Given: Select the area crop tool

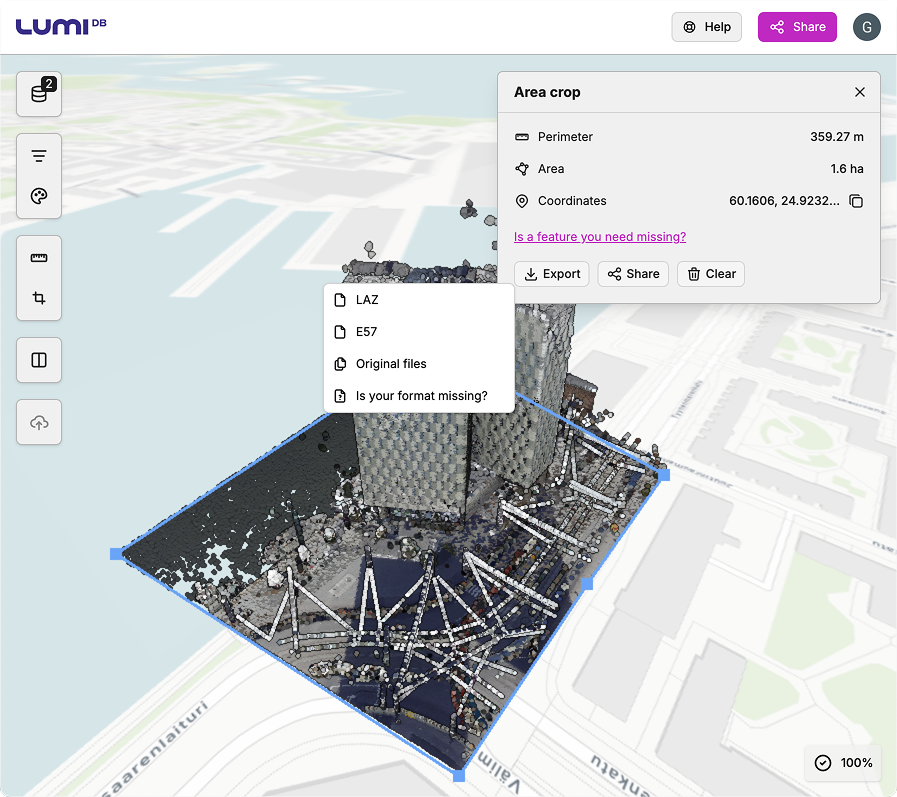Looking at the screenshot, I should tap(39, 298).
